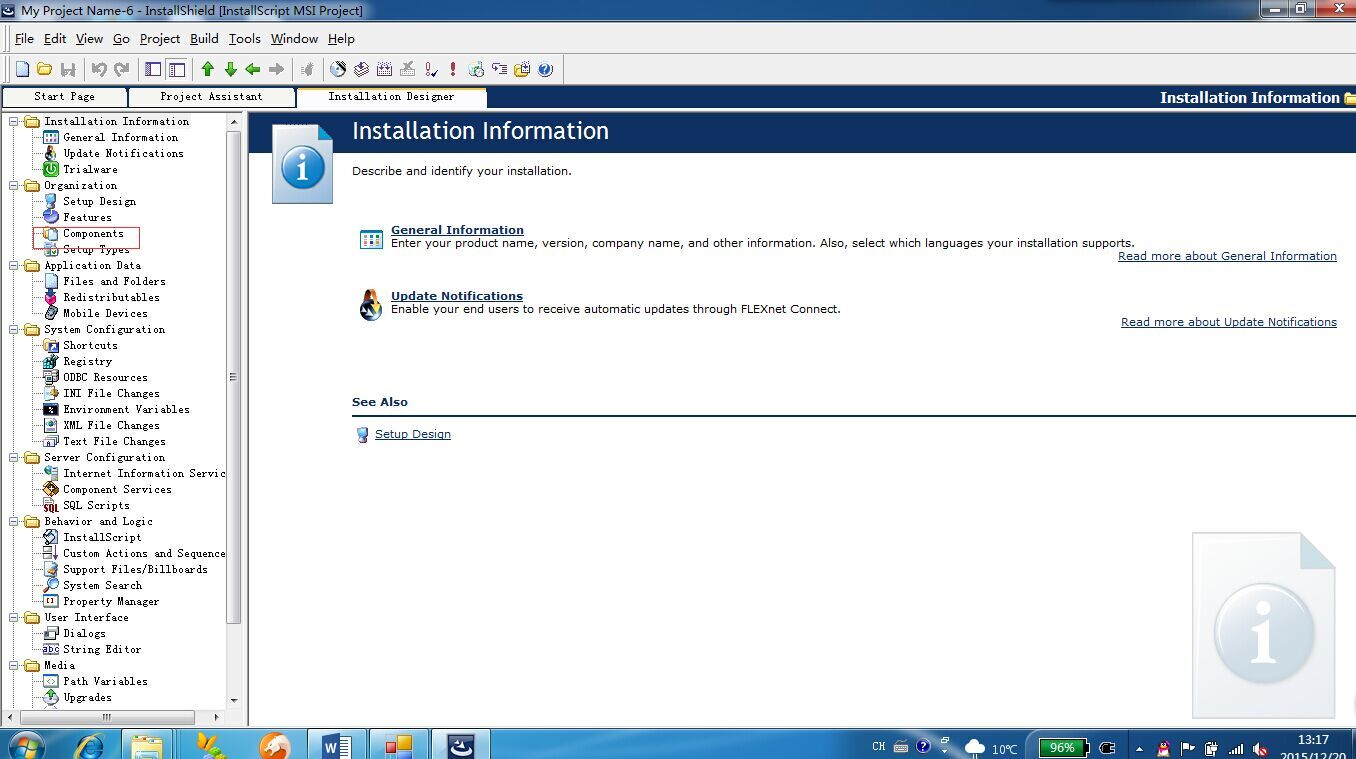Click the Redo toolbar icon
The width and height of the screenshot is (1356, 759).
pos(122,69)
